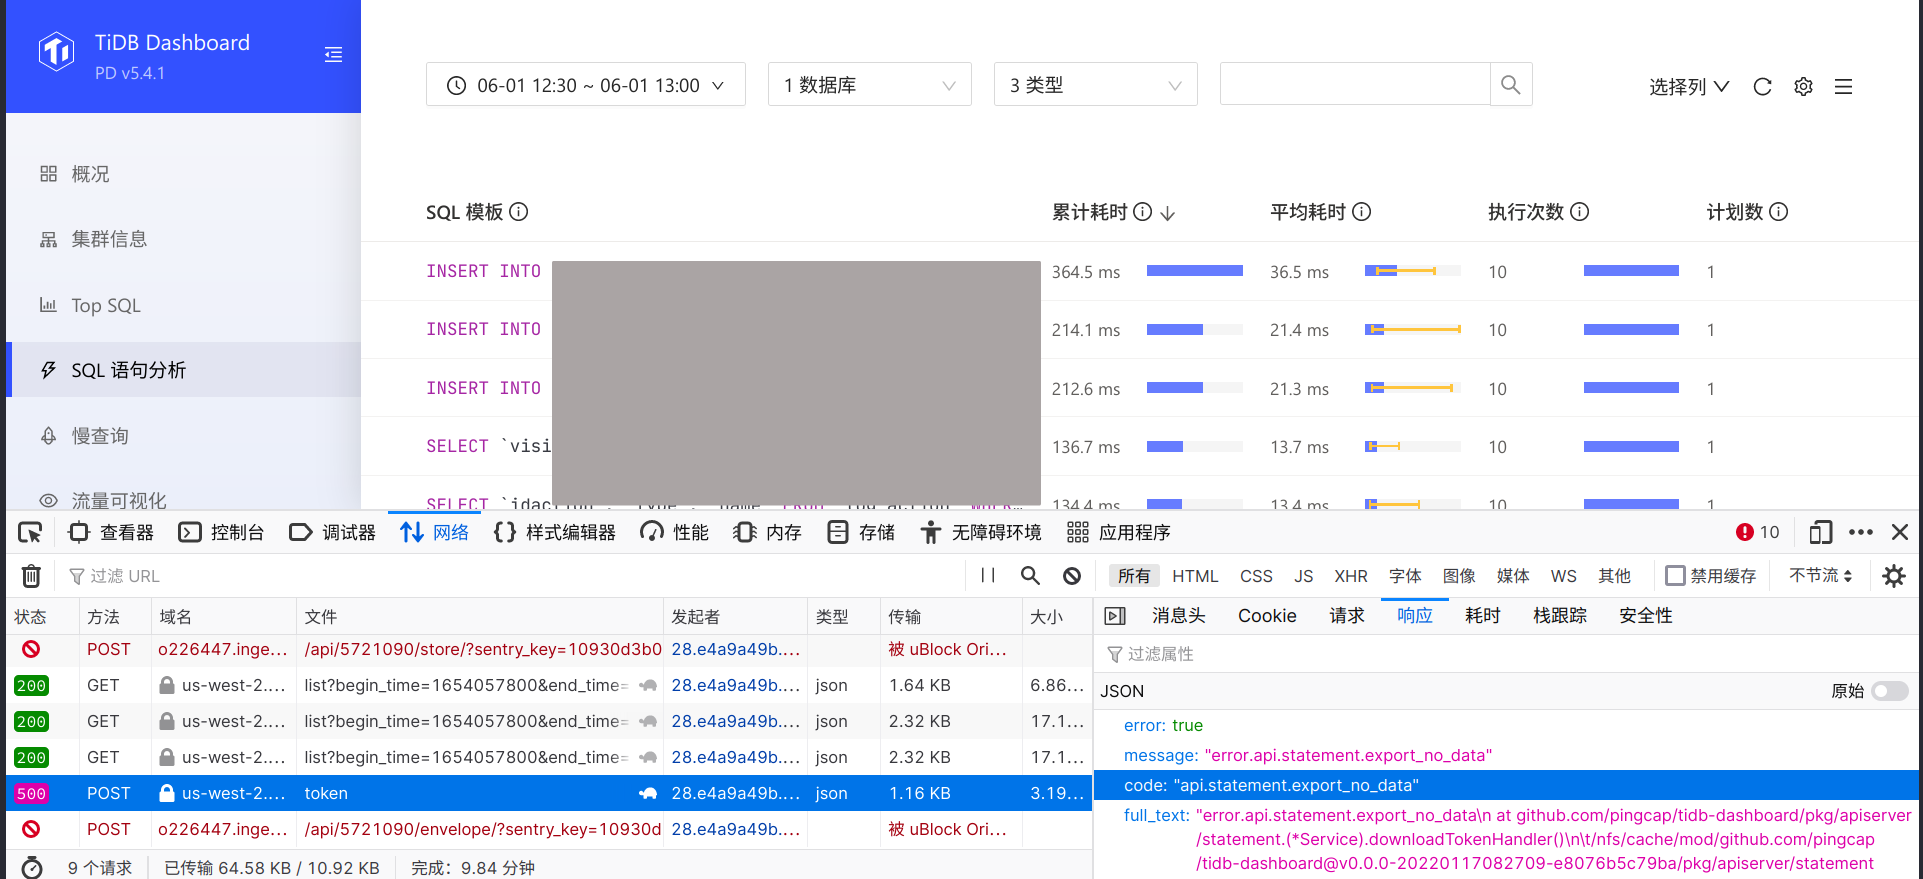The height and width of the screenshot is (879, 1923).
Task: Open the 样式编辑器 style editor tab
Action: 555,533
